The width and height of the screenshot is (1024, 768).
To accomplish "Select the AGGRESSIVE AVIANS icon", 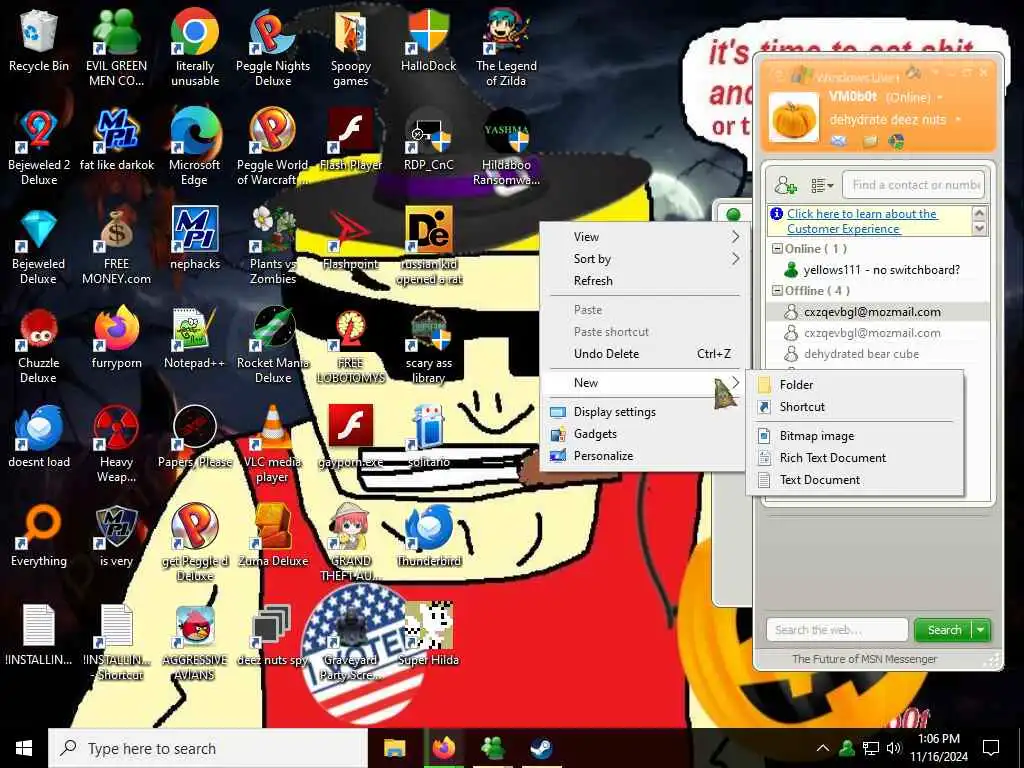I will (195, 641).
